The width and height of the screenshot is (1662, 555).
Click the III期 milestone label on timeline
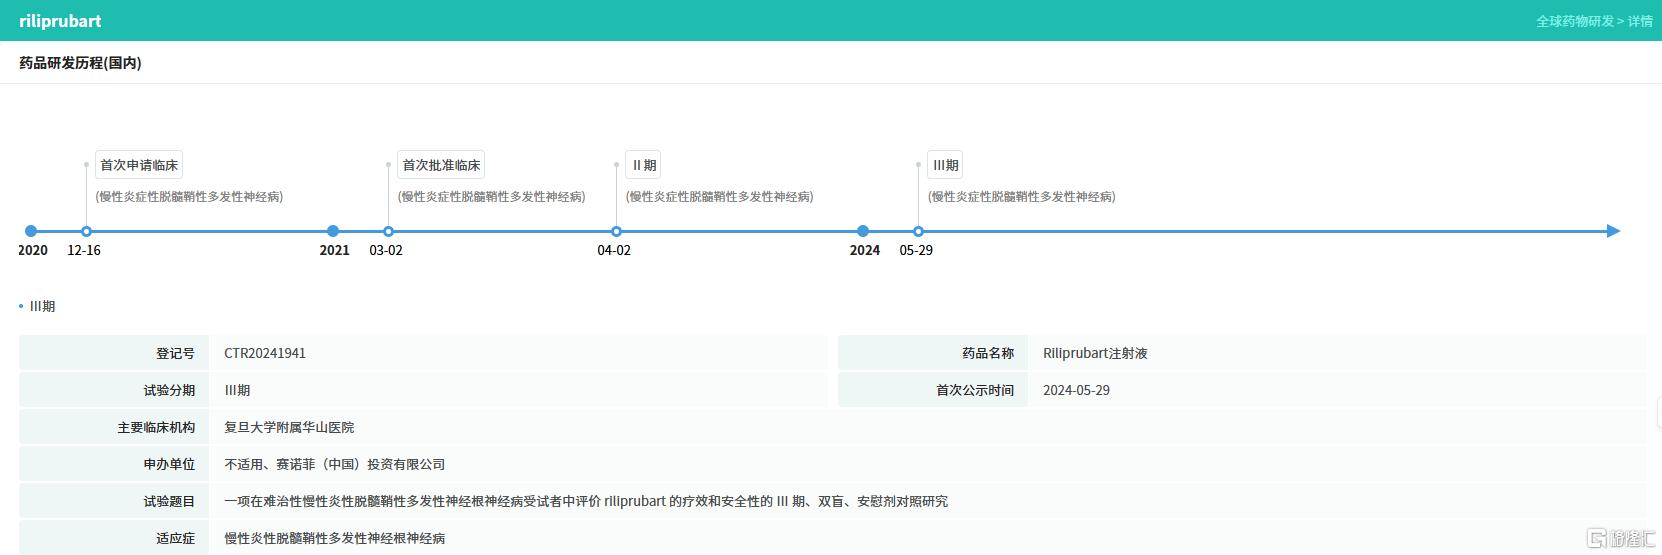pyautogui.click(x=945, y=165)
